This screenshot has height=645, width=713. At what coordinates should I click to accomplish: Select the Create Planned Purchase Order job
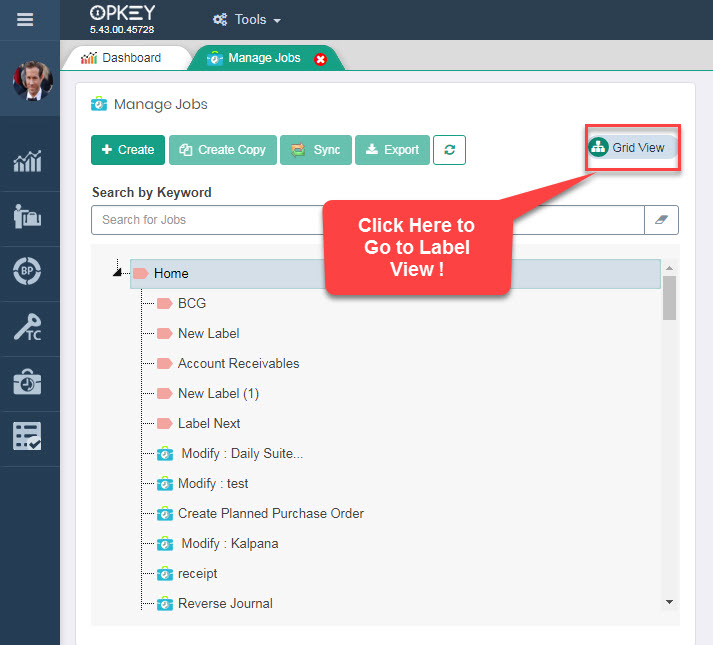[271, 514]
